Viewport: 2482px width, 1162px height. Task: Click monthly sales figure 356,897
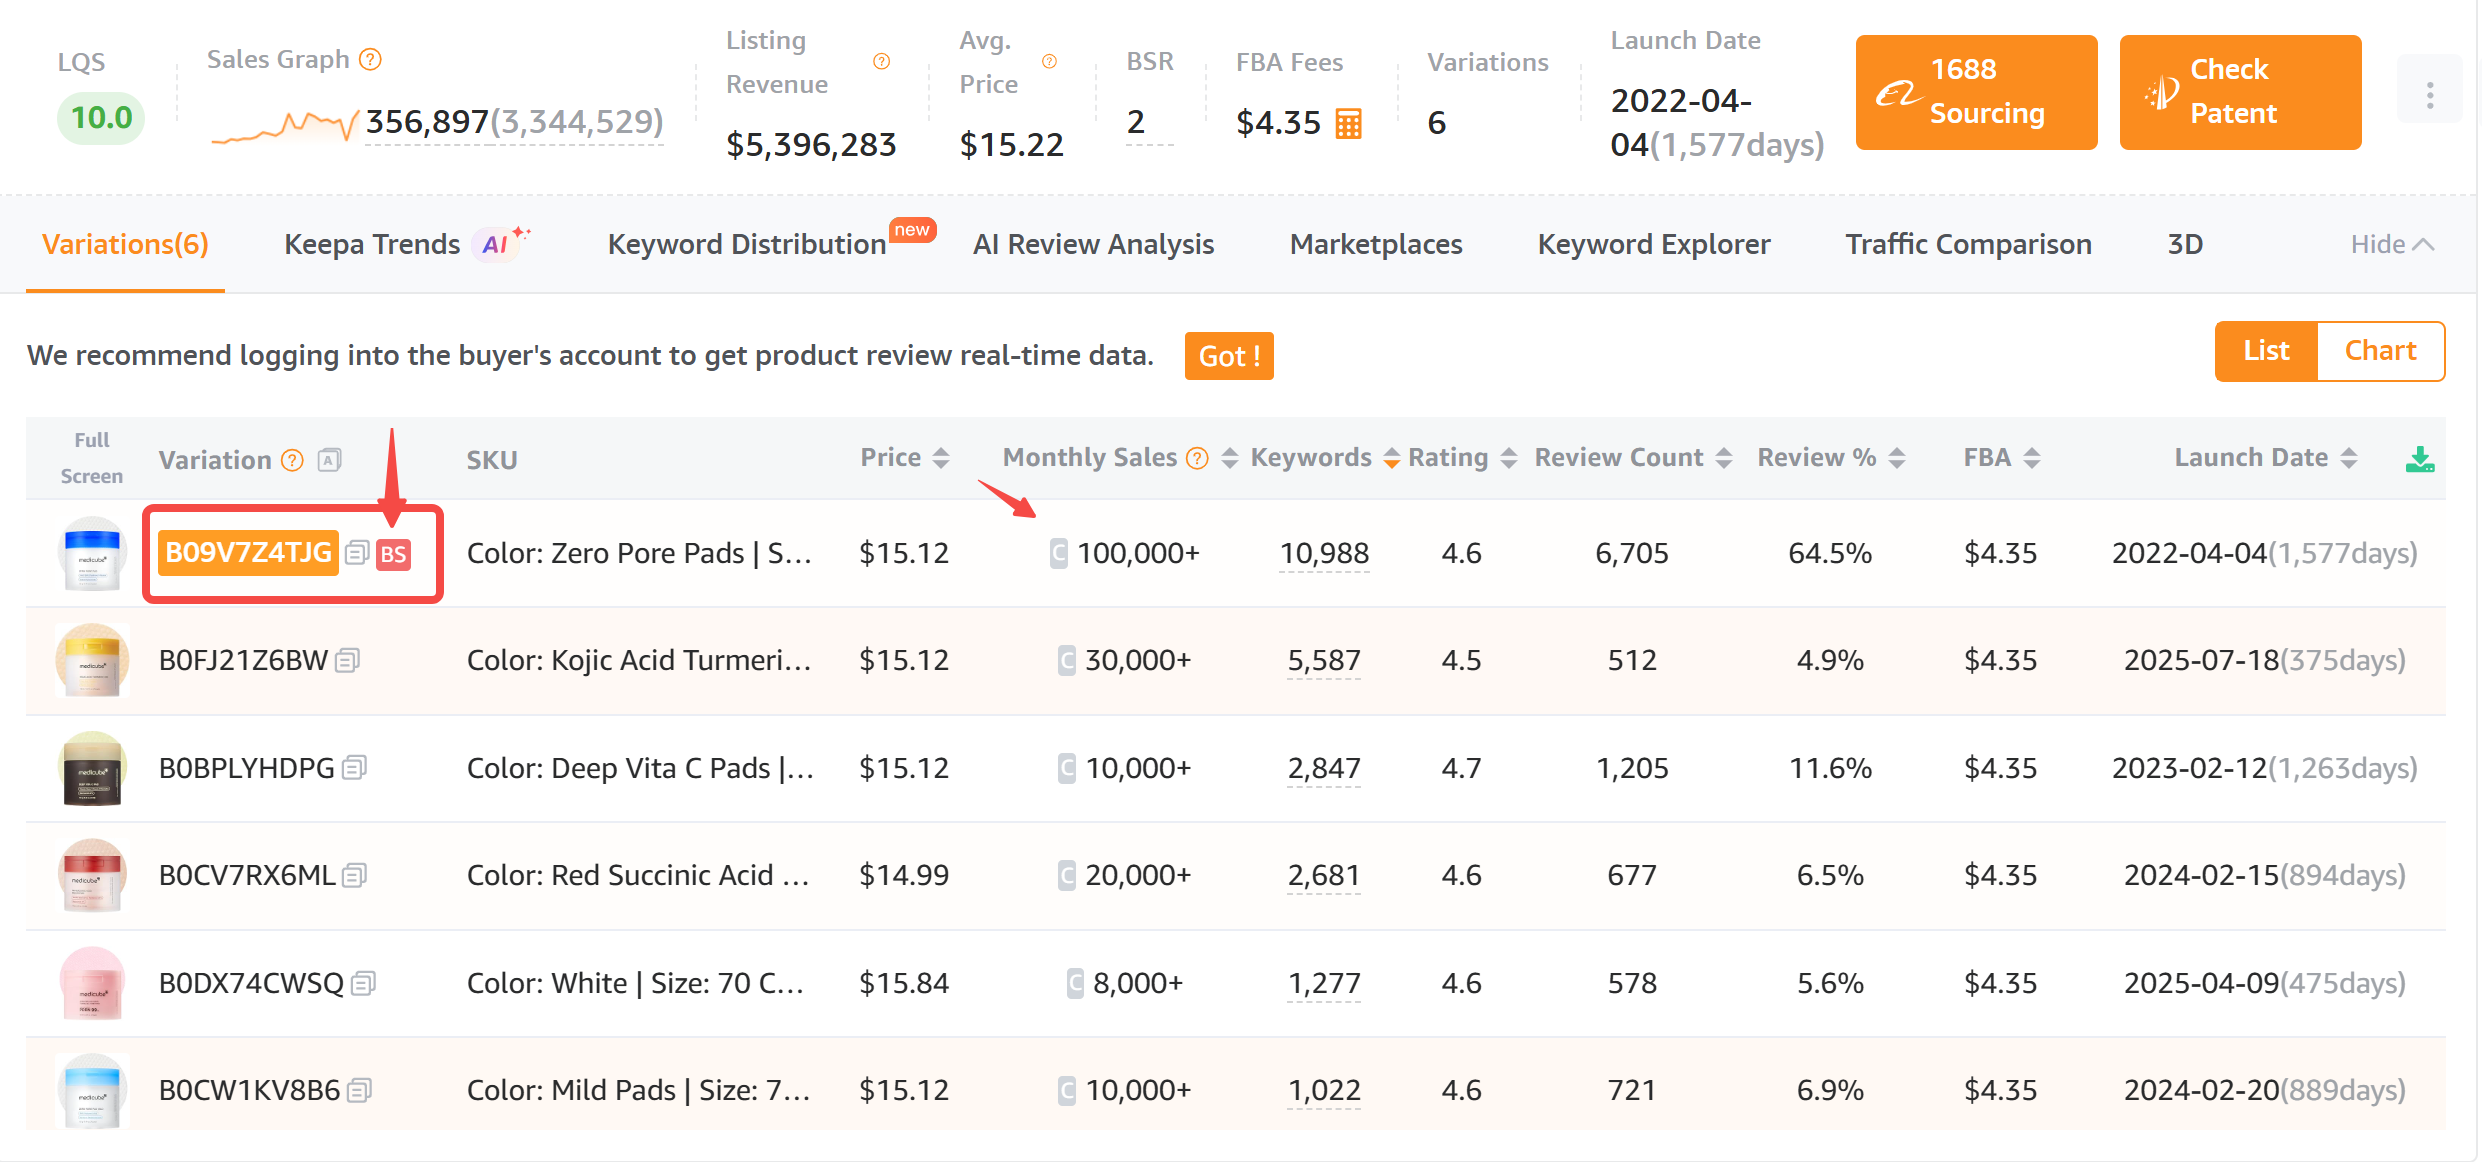click(427, 122)
